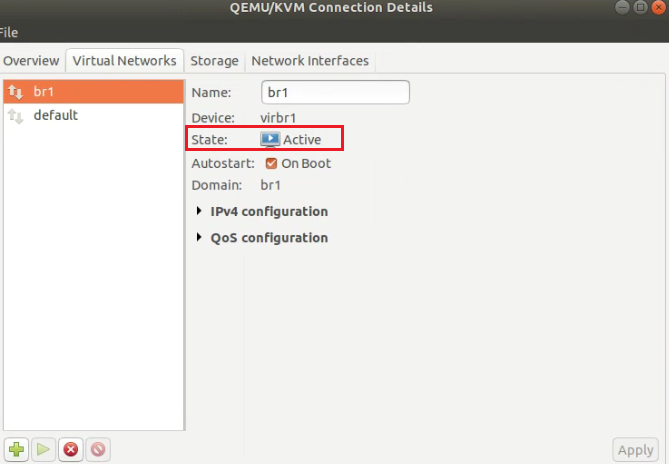Screen dimensions: 669x464
Task: Click the arrows icon beside default network
Action: pos(15,116)
